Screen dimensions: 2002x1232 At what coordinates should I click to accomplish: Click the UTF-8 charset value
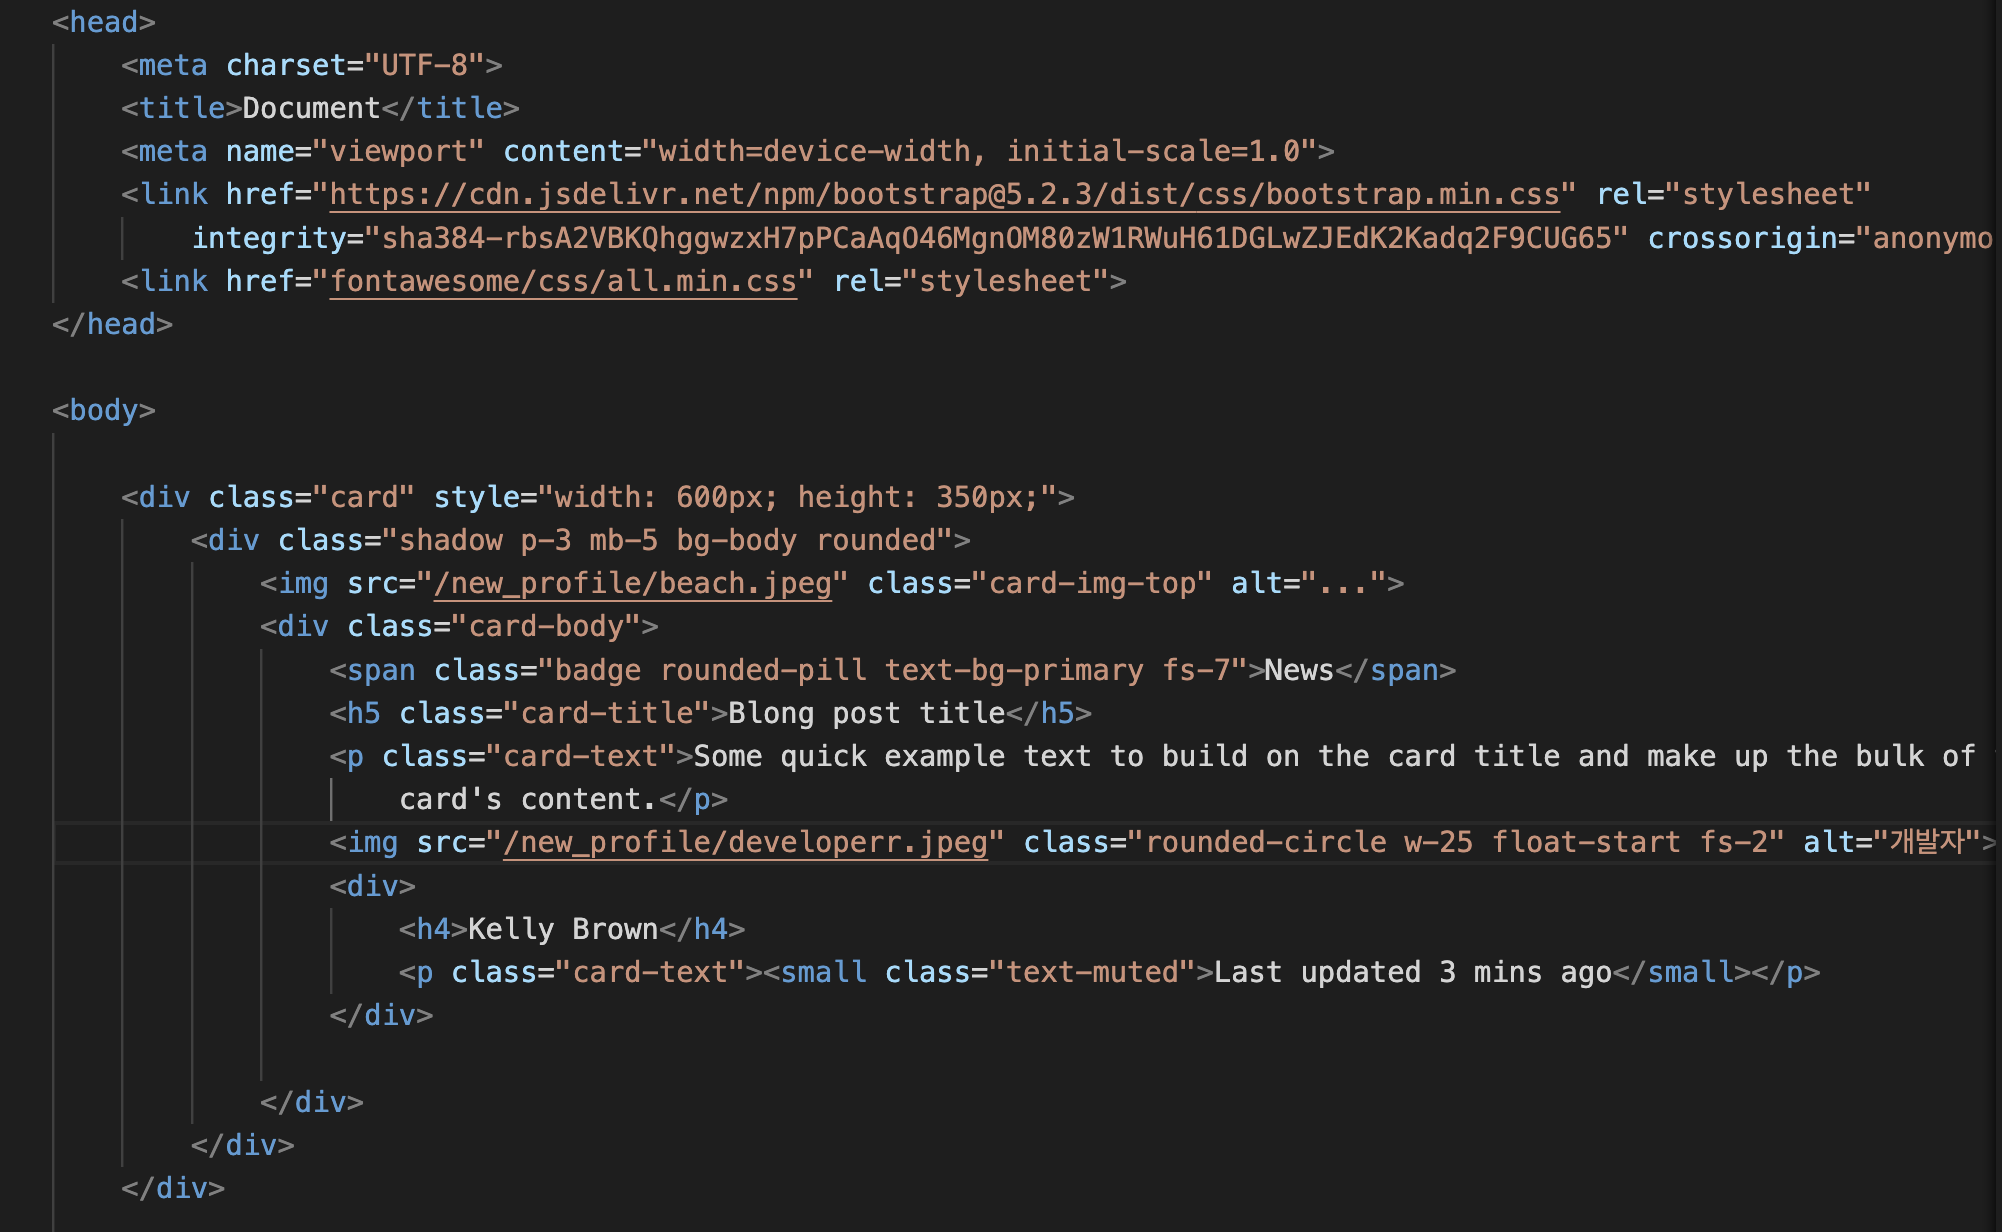(x=425, y=65)
